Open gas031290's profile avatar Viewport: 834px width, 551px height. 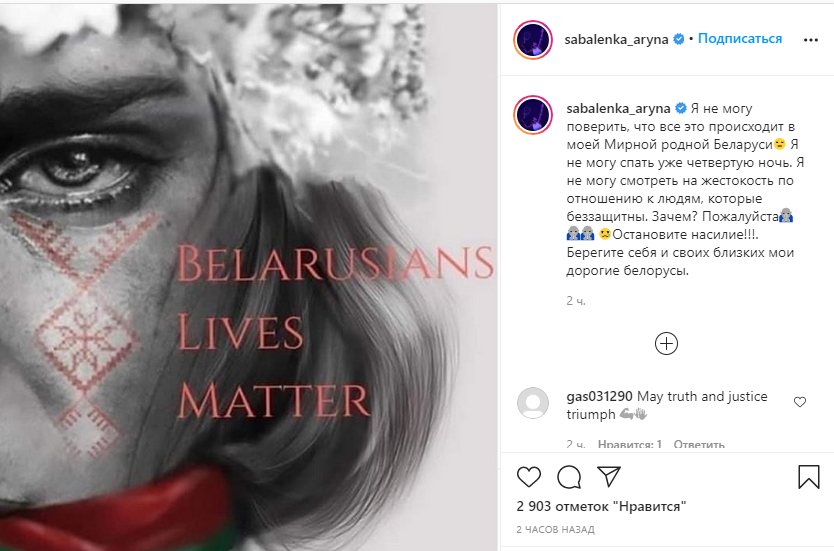click(533, 403)
